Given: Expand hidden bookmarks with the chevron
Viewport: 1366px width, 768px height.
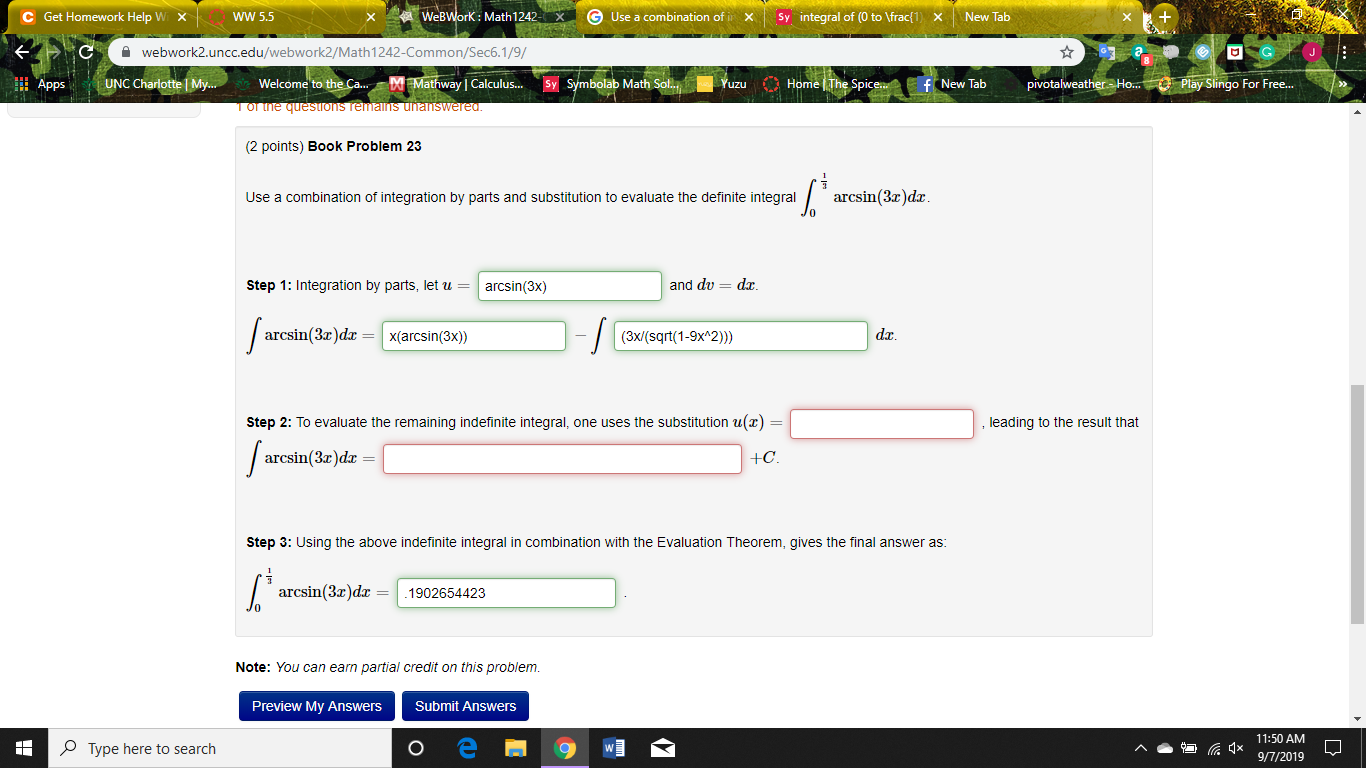Looking at the screenshot, I should 1342,84.
